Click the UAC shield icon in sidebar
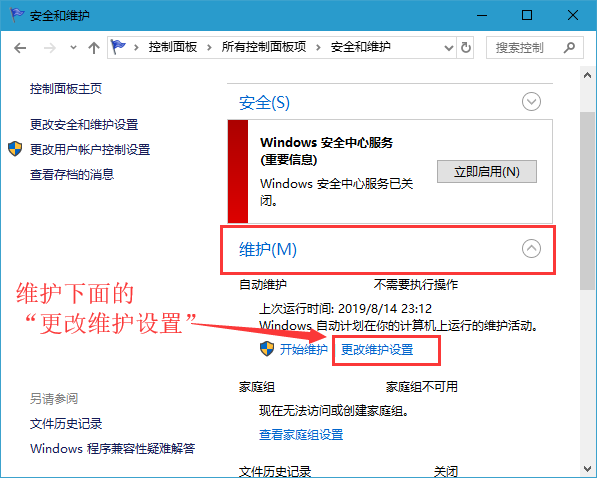The width and height of the screenshot is (597, 478). [15, 149]
